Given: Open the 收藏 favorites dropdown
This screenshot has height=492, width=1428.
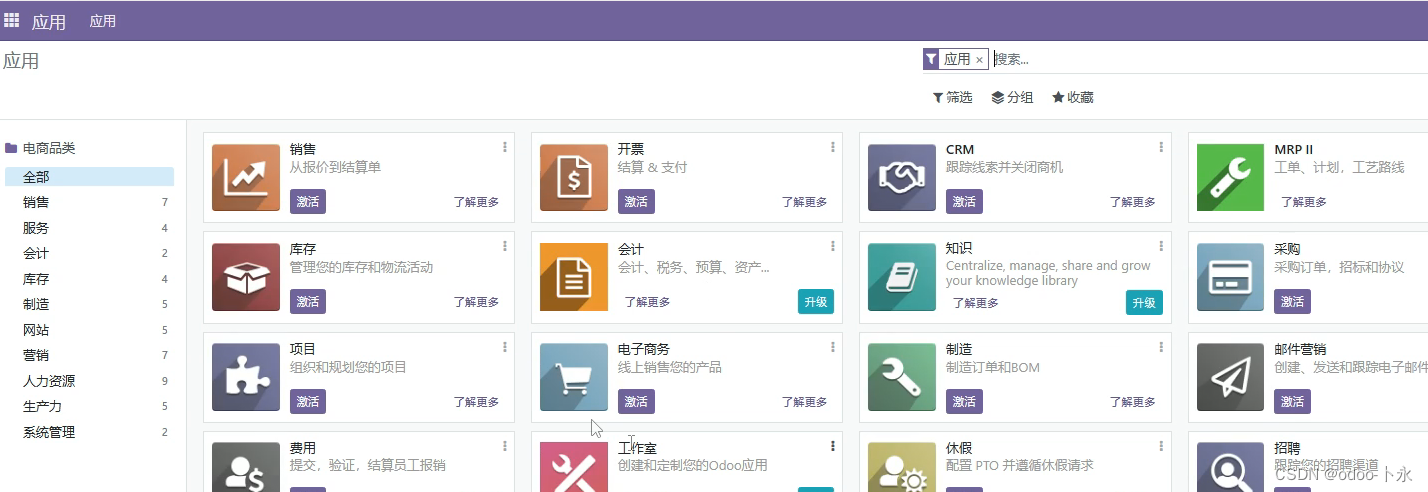Looking at the screenshot, I should (x=1072, y=97).
